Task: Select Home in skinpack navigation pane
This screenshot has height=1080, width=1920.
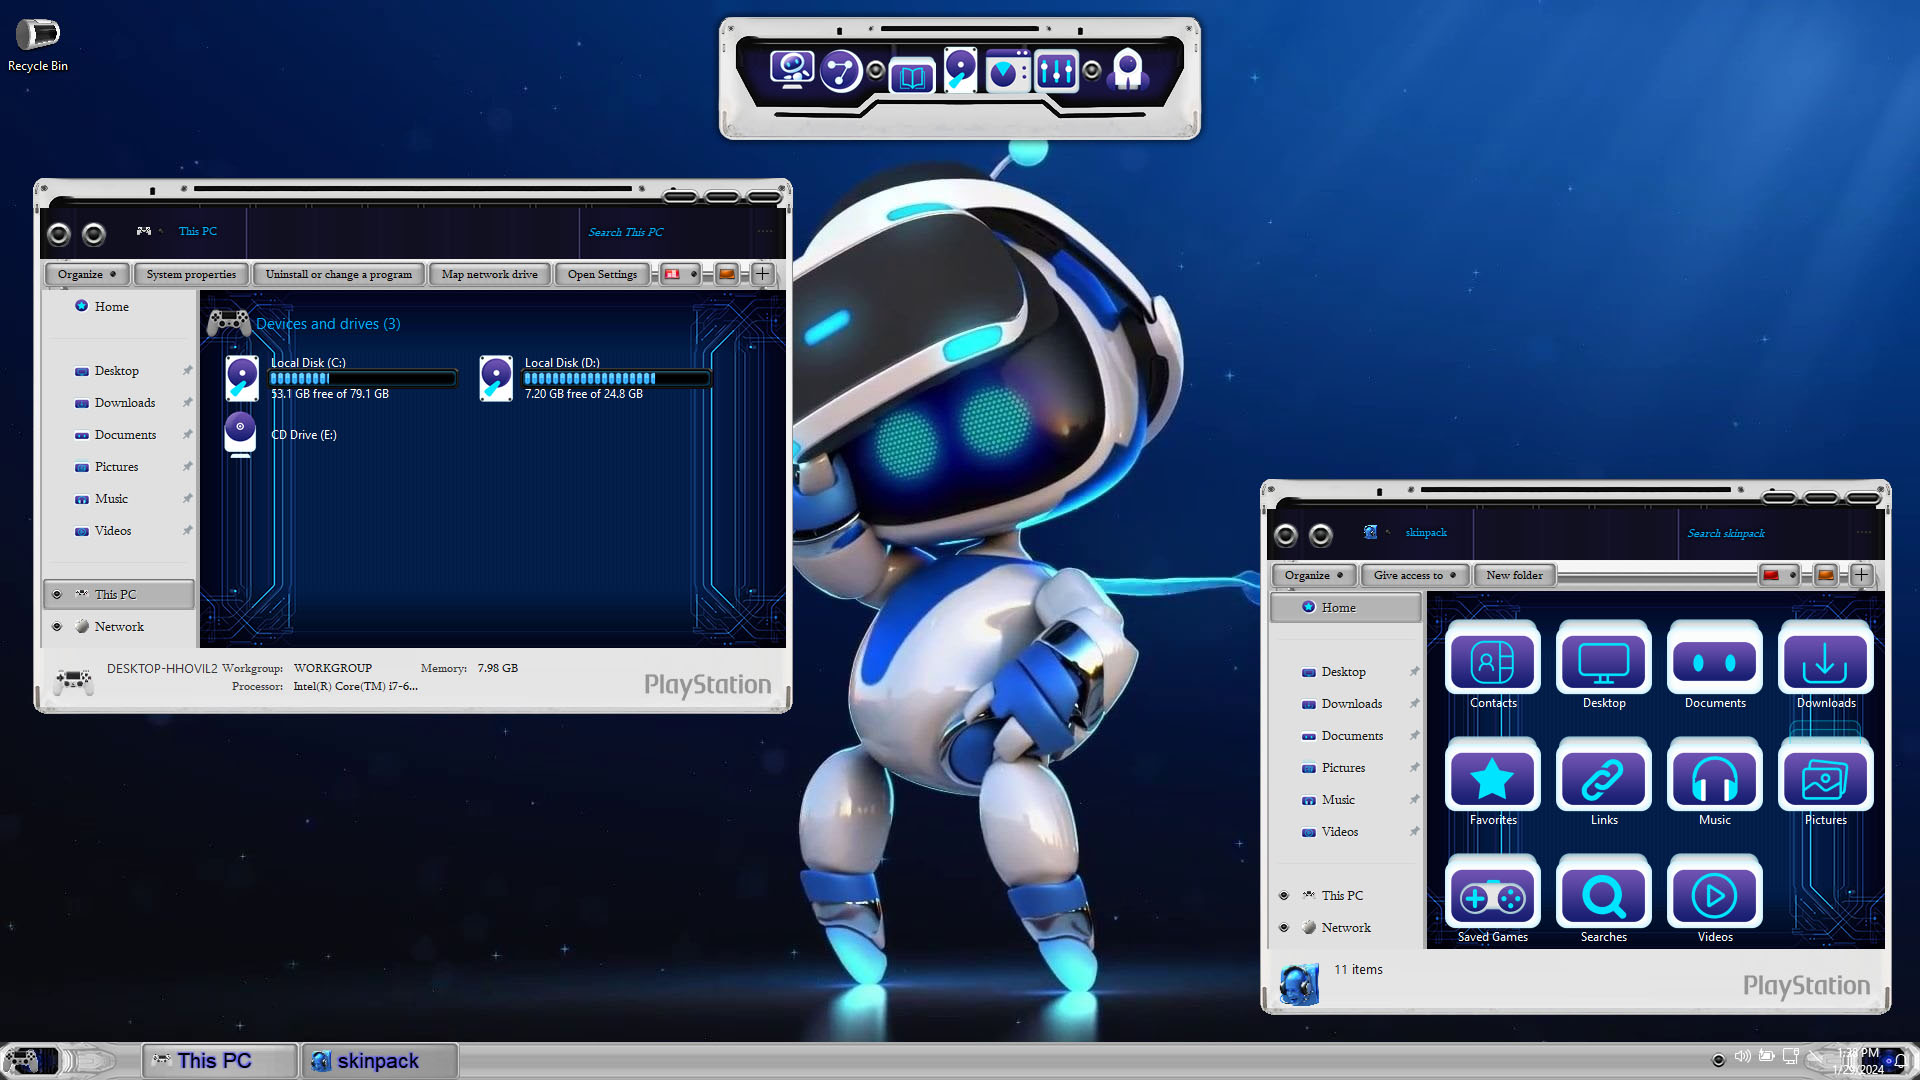Action: pyautogui.click(x=1338, y=607)
